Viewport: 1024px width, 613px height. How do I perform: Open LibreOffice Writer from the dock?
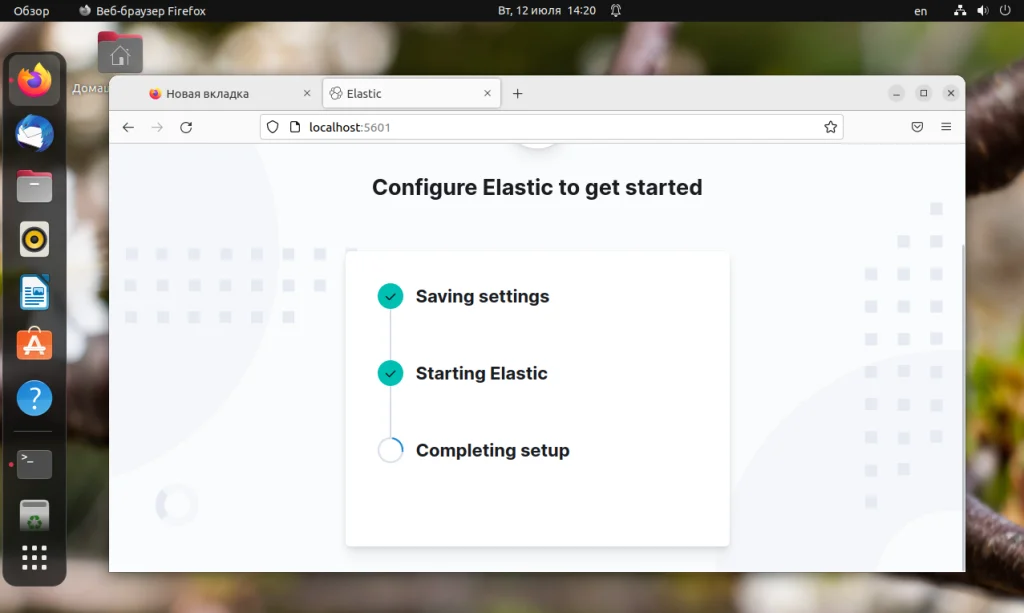[x=34, y=292]
